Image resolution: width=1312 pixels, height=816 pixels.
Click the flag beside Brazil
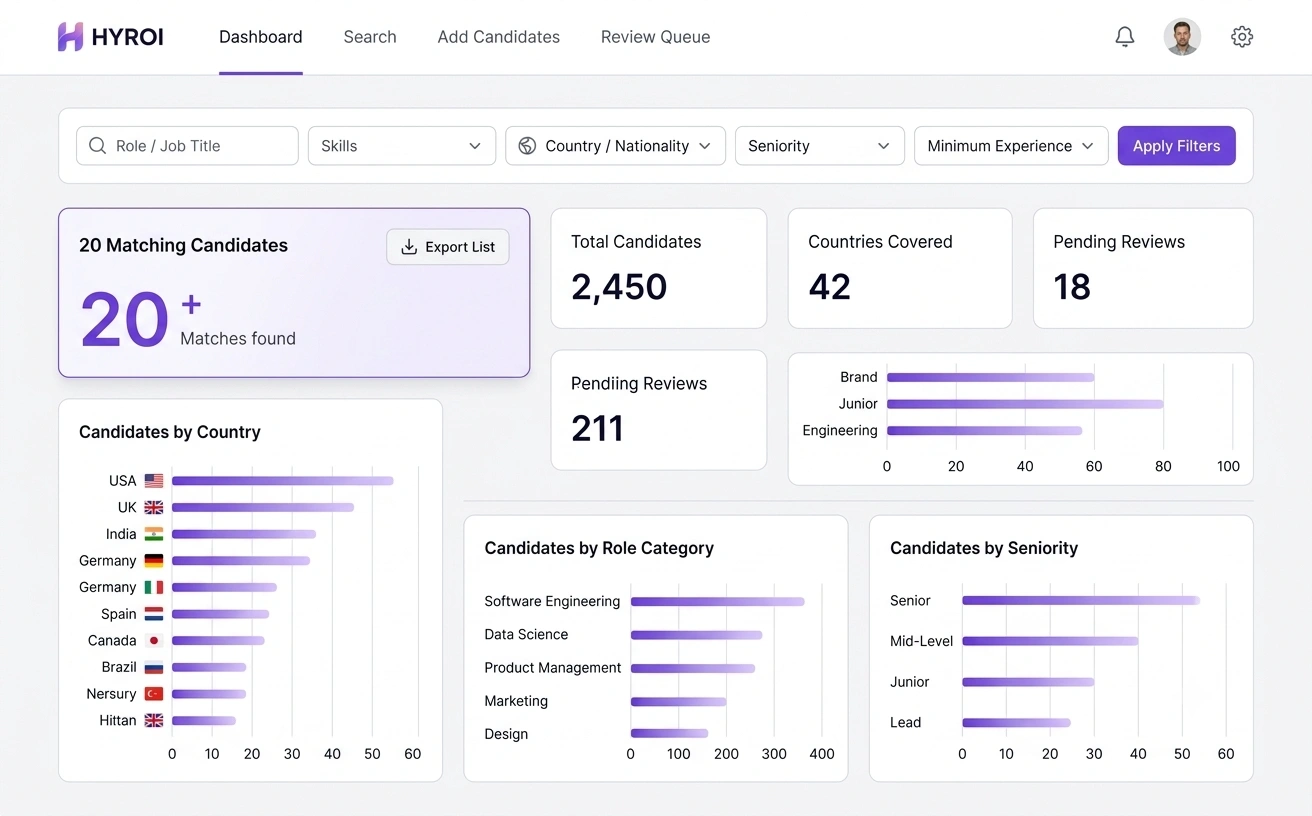(154, 667)
